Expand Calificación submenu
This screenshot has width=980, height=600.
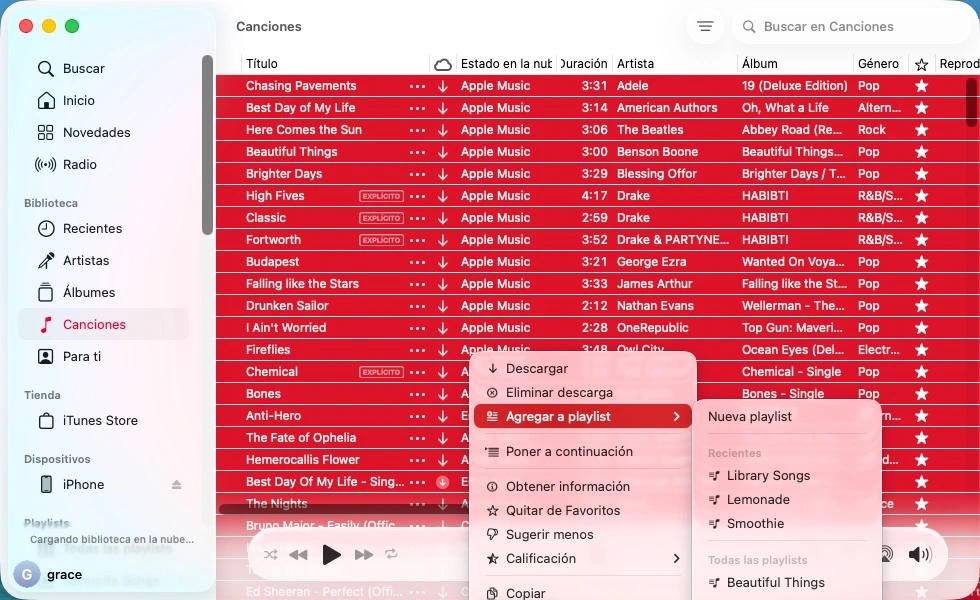(x=582, y=558)
